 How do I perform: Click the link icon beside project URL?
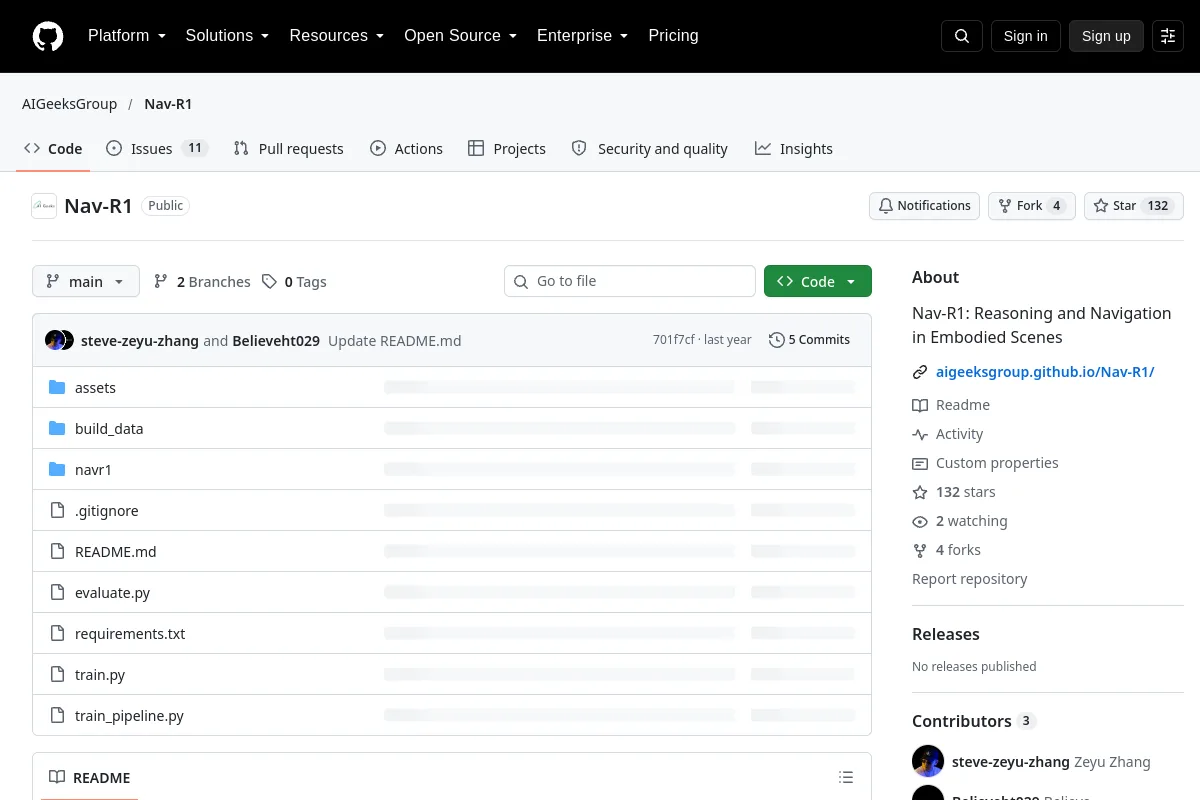(920, 372)
